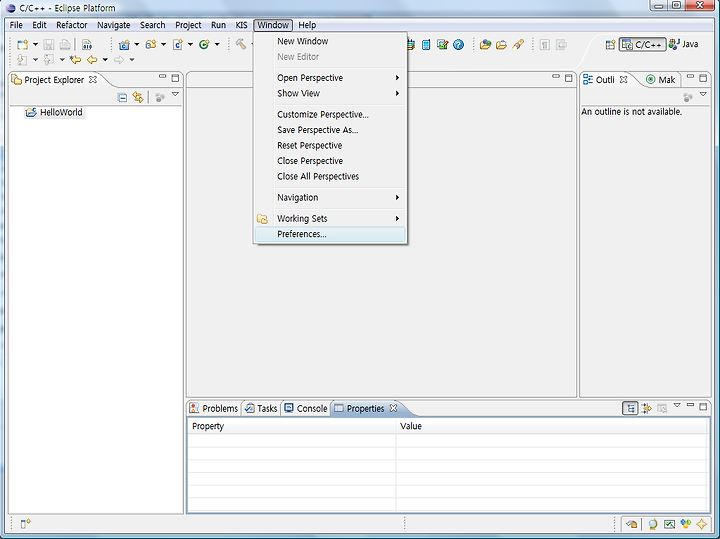Select Close All Perspectives entry
This screenshot has width=720, height=539.
click(x=330, y=177)
